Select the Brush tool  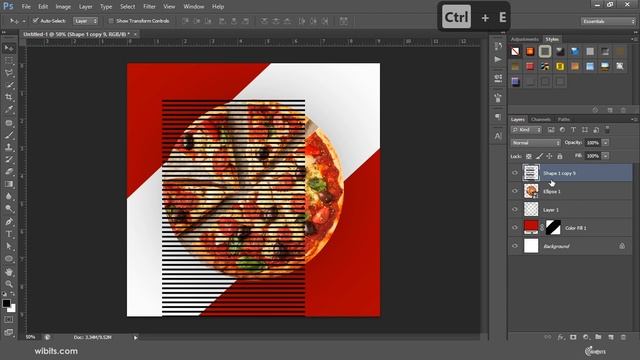[9, 135]
